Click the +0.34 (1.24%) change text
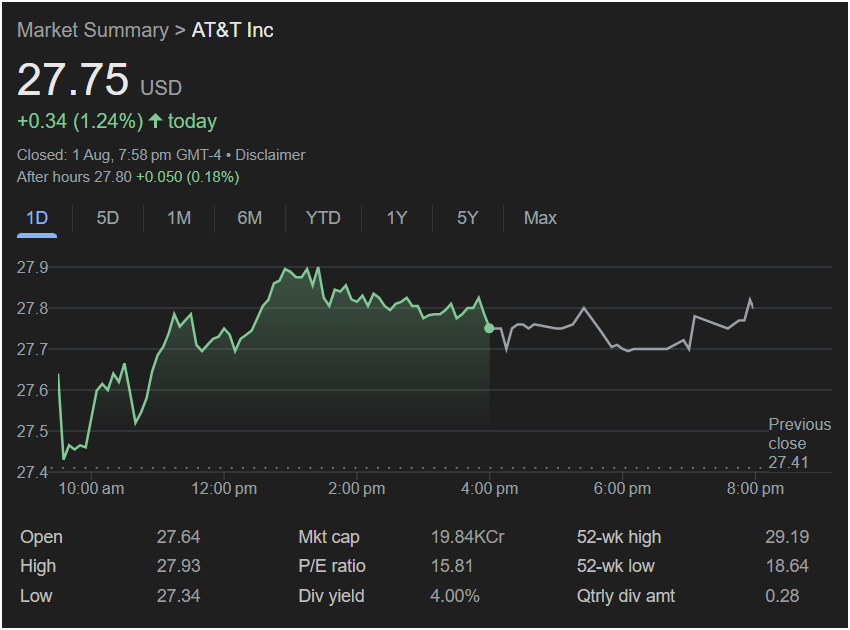 pyautogui.click(x=80, y=121)
